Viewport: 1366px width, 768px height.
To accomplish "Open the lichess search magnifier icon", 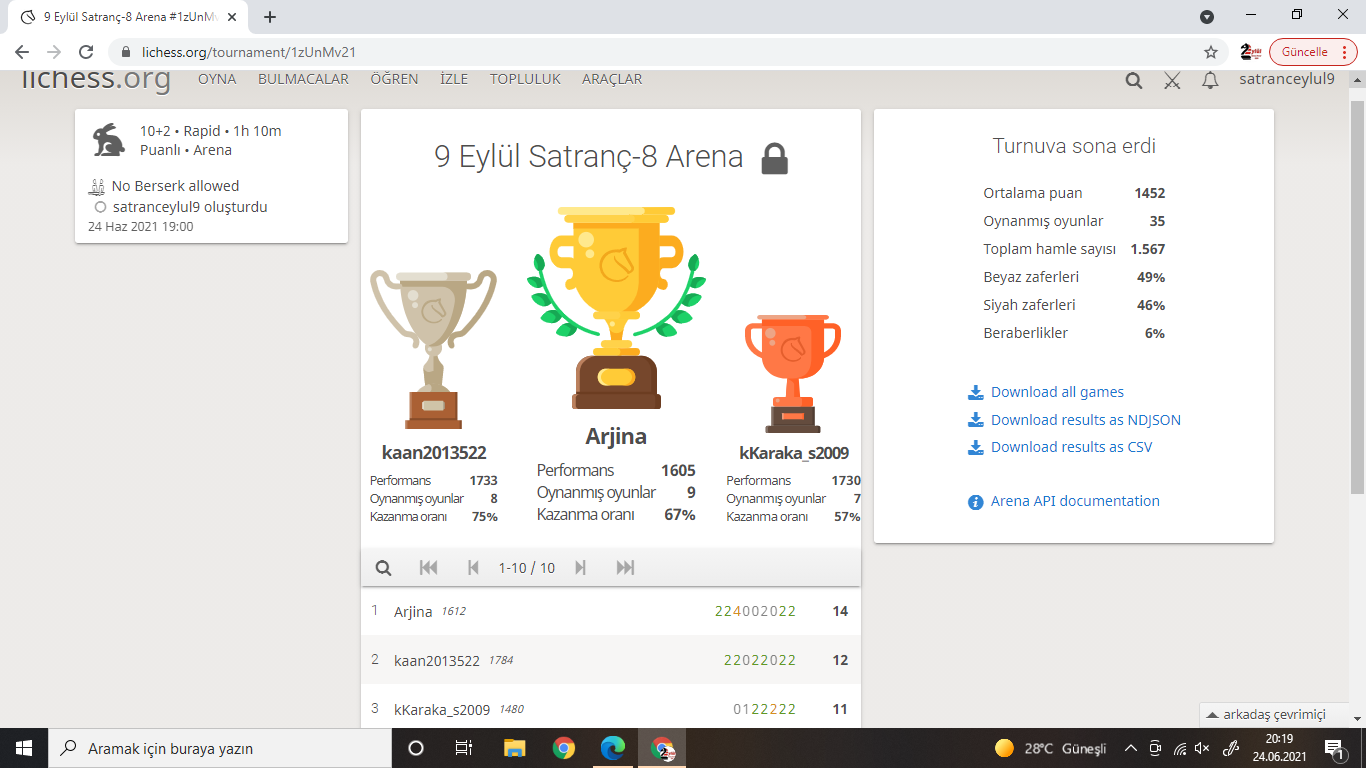I will tap(1134, 81).
